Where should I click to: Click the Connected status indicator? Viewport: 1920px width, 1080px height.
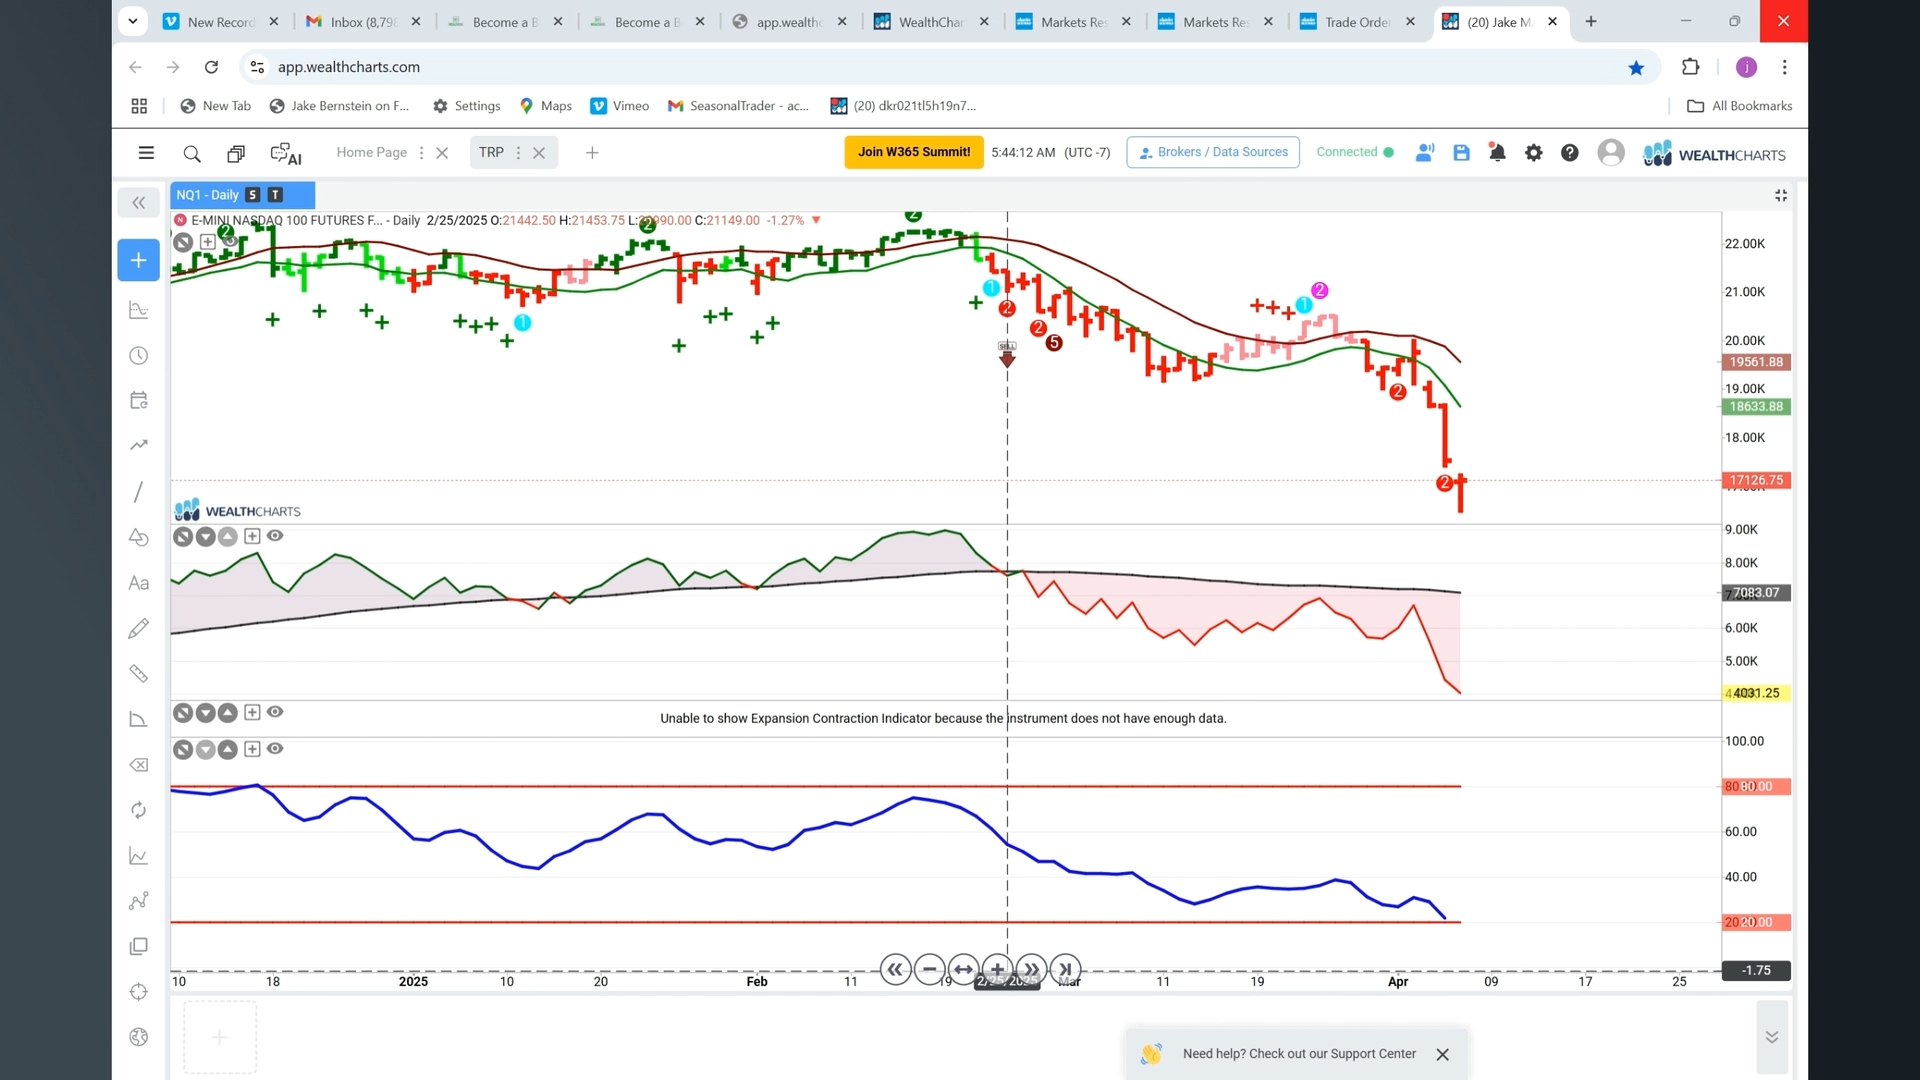click(1354, 153)
